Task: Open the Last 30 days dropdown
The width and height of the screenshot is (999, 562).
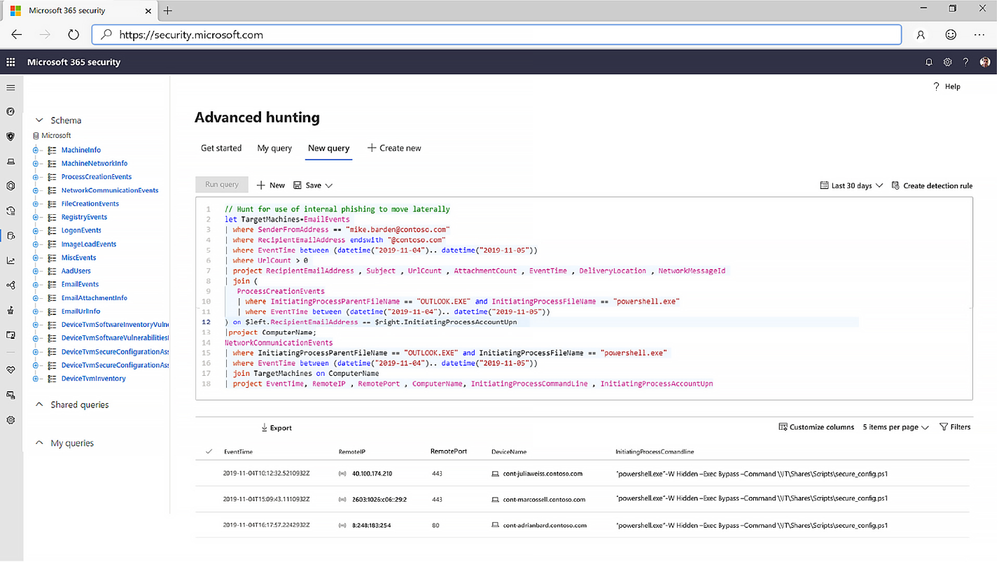Action: (851, 185)
